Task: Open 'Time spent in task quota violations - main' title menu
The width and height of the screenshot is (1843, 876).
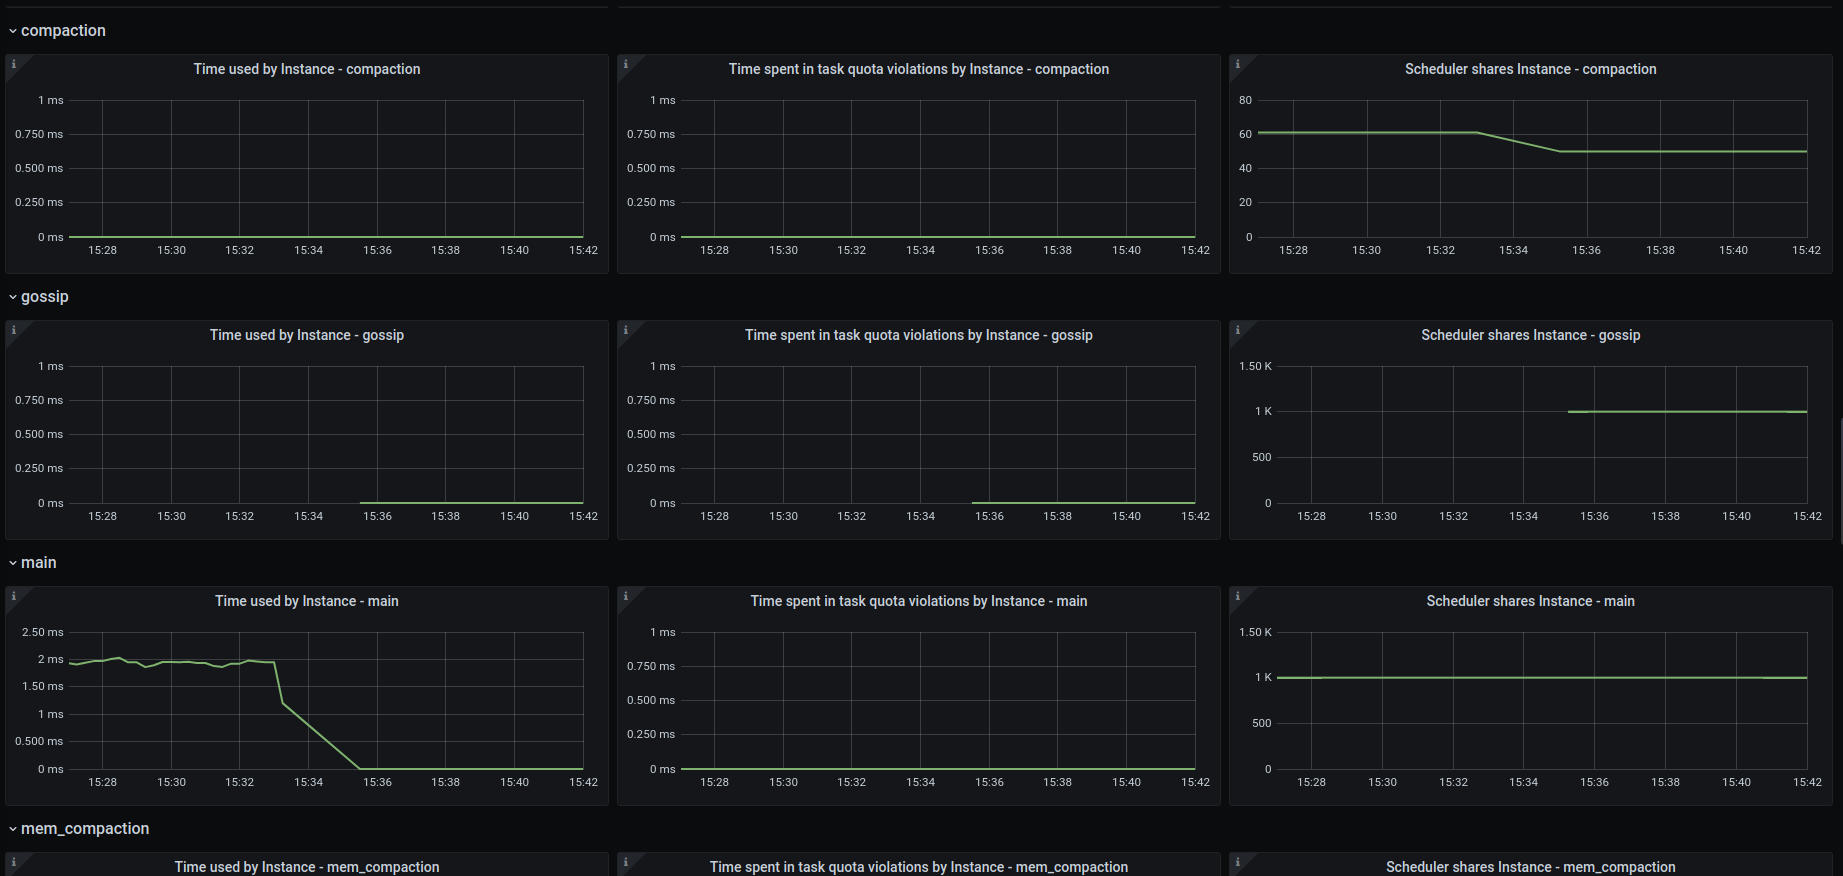Action: pos(919,601)
